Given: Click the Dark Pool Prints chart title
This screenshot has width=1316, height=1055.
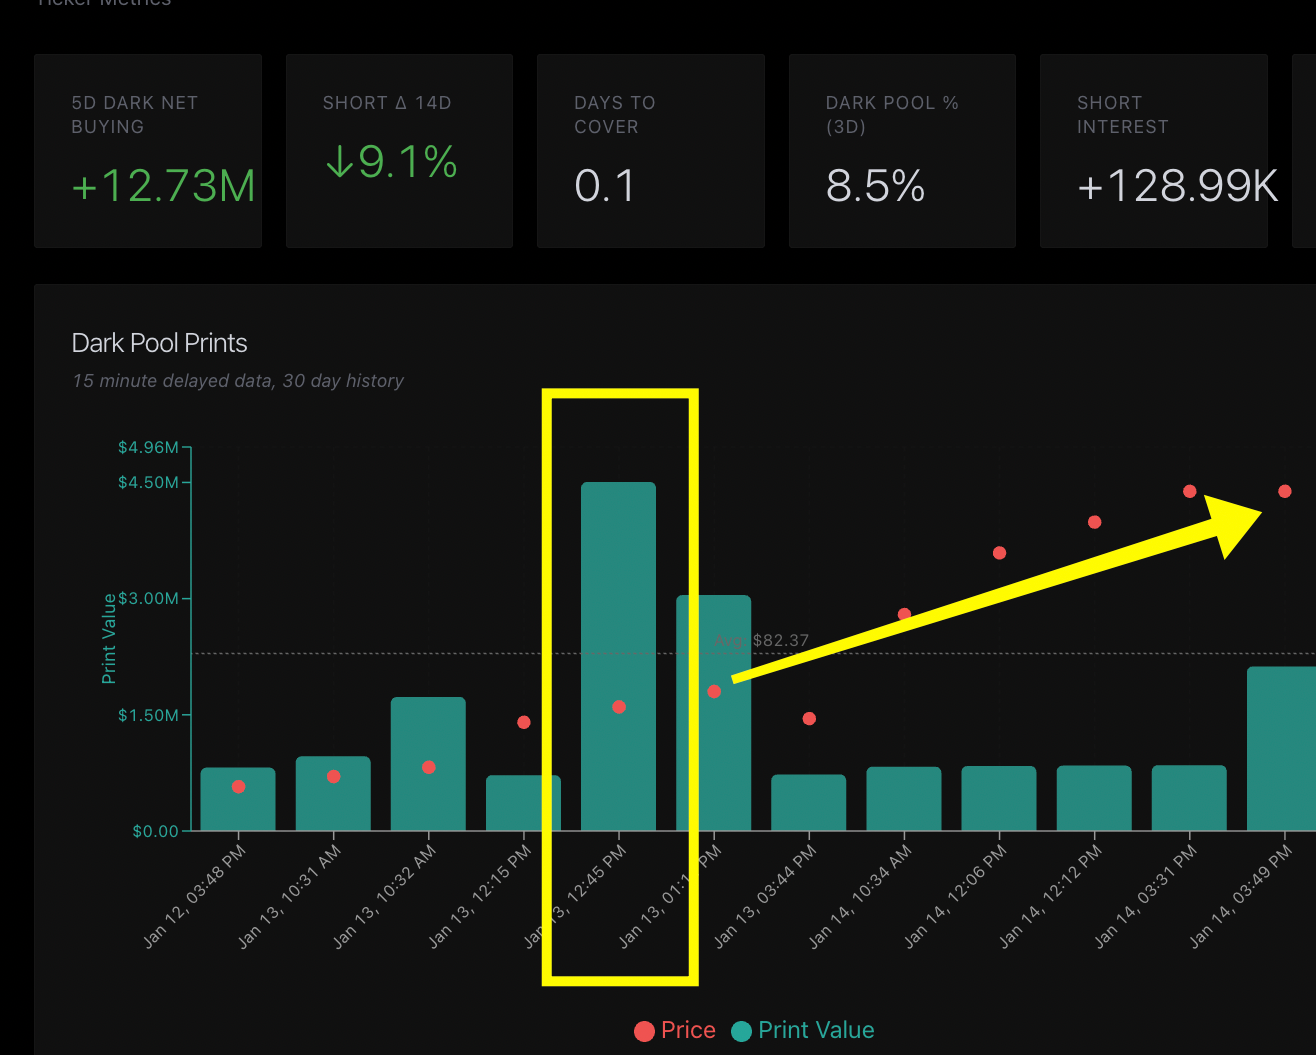Looking at the screenshot, I should coord(160,343).
